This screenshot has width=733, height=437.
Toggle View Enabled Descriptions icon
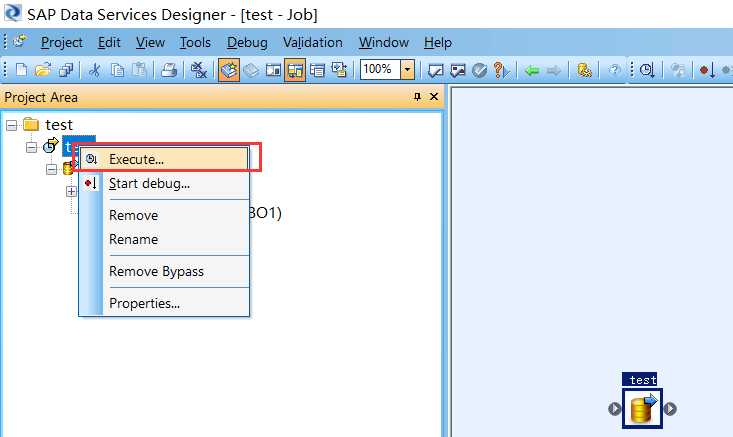[339, 70]
